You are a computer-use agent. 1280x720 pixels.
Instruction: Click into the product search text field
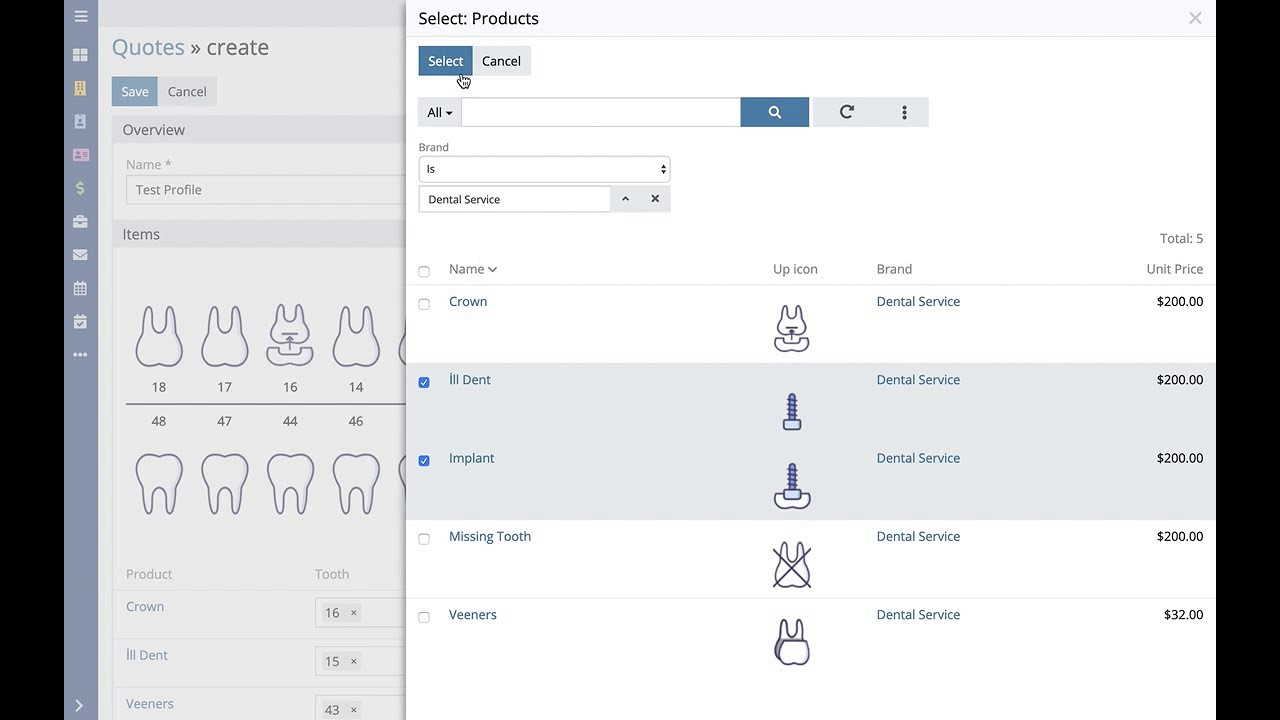(601, 112)
